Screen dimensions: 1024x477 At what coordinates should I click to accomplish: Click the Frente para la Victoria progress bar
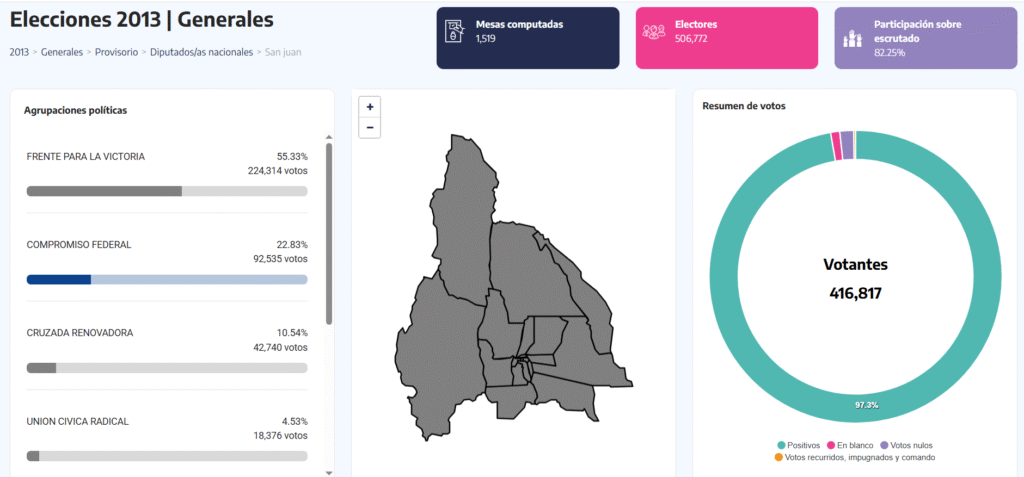click(x=167, y=191)
